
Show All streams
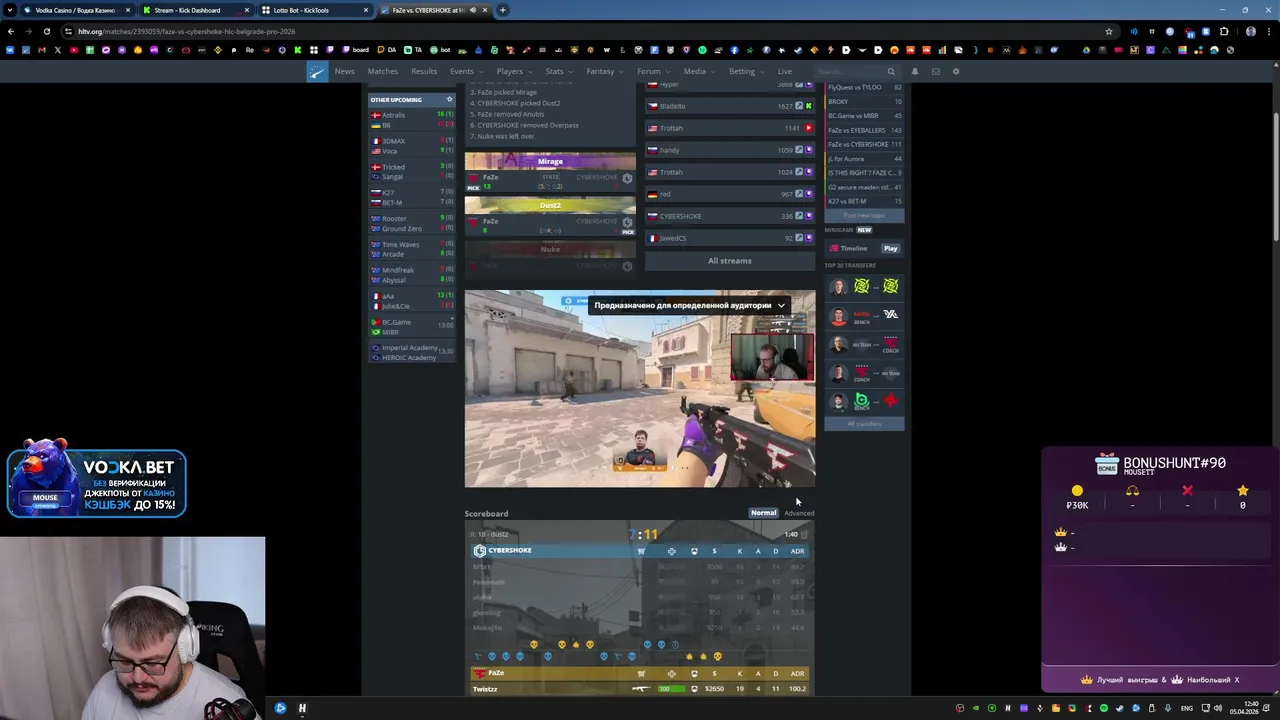click(729, 261)
